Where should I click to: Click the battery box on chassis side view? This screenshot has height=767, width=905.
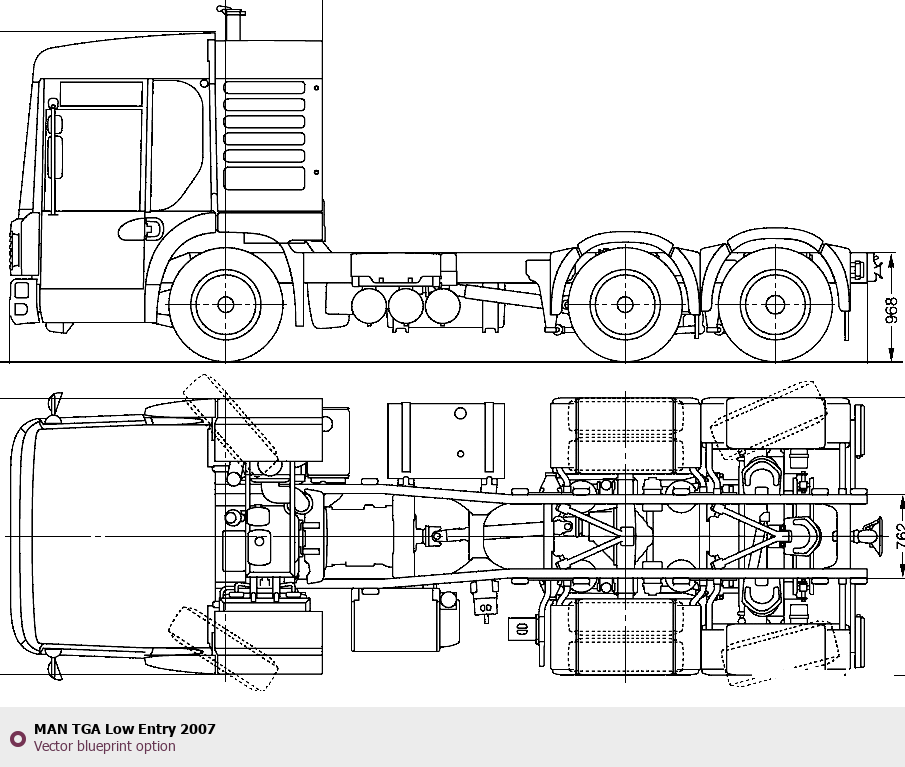396,270
